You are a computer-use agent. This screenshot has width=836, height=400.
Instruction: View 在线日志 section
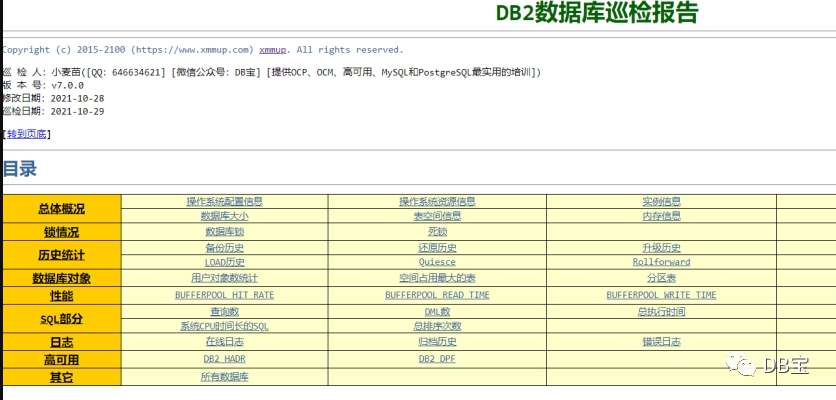224,342
